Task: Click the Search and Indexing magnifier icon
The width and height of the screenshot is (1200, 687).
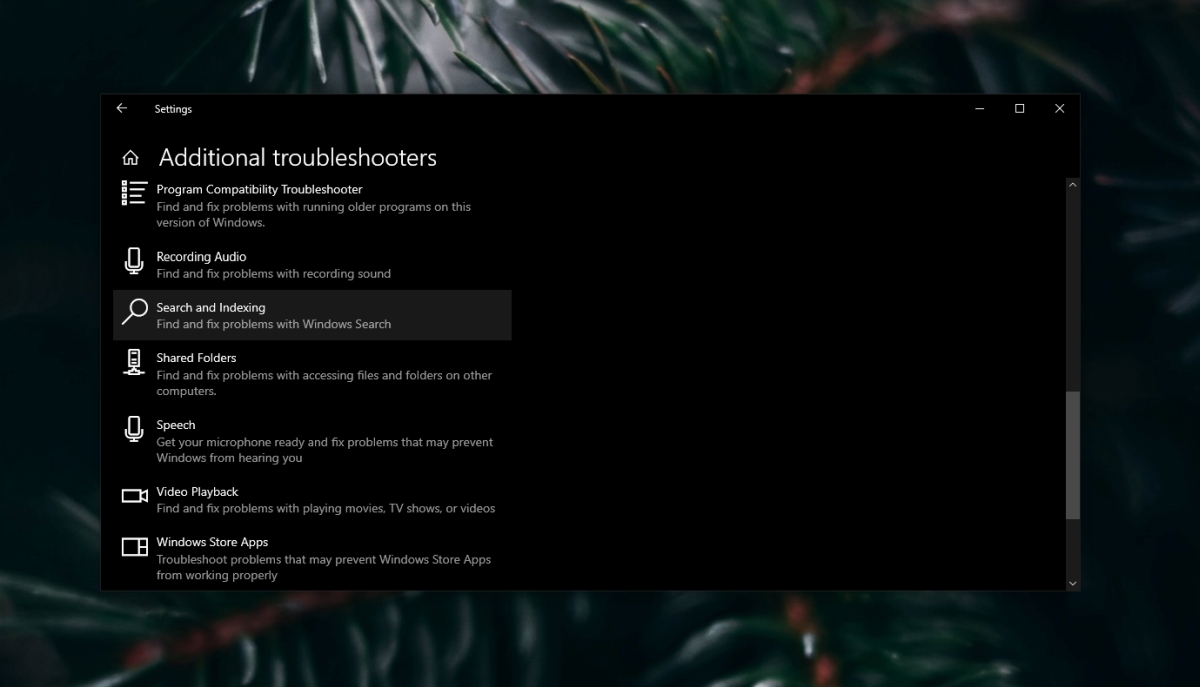Action: 134,312
